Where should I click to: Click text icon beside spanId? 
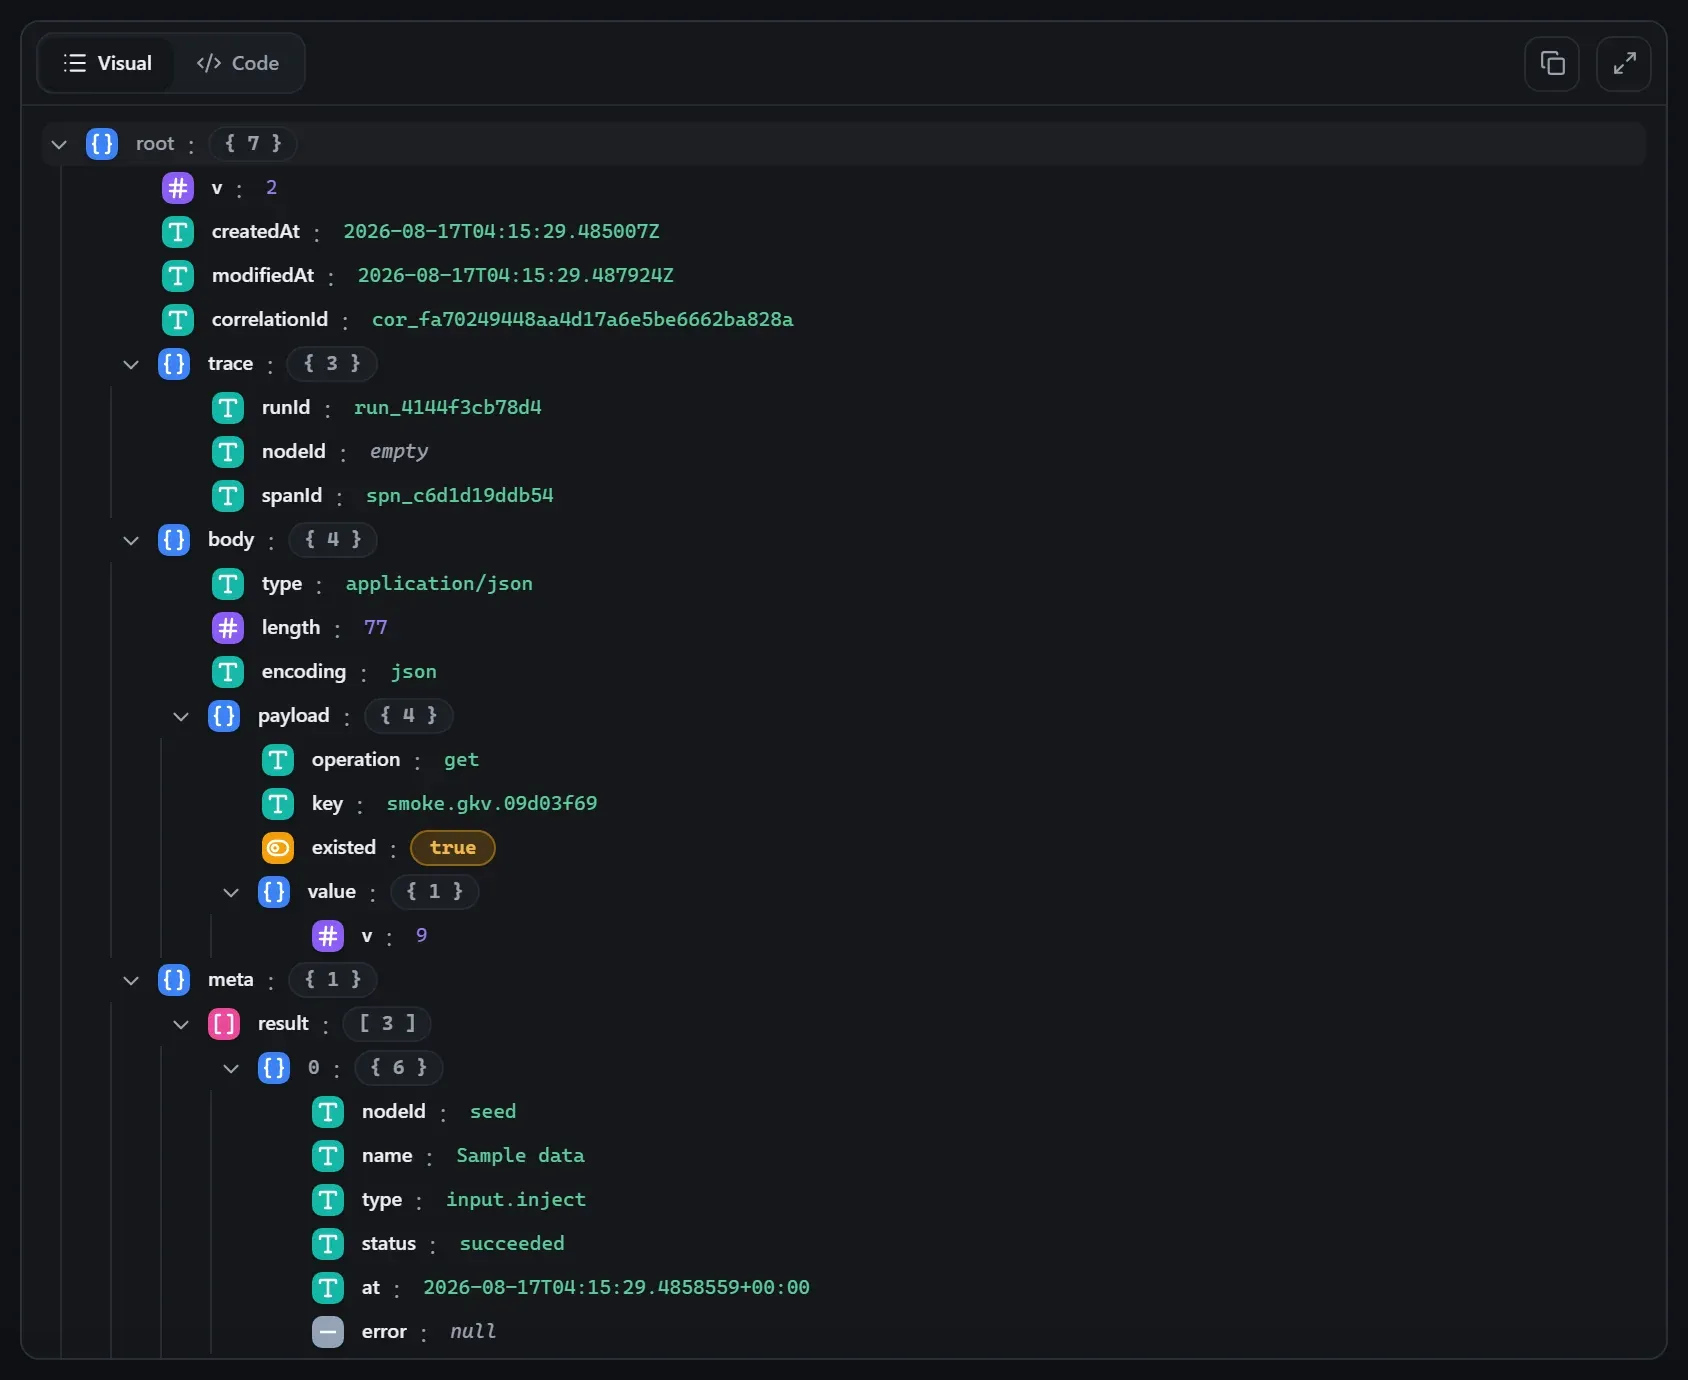click(228, 496)
